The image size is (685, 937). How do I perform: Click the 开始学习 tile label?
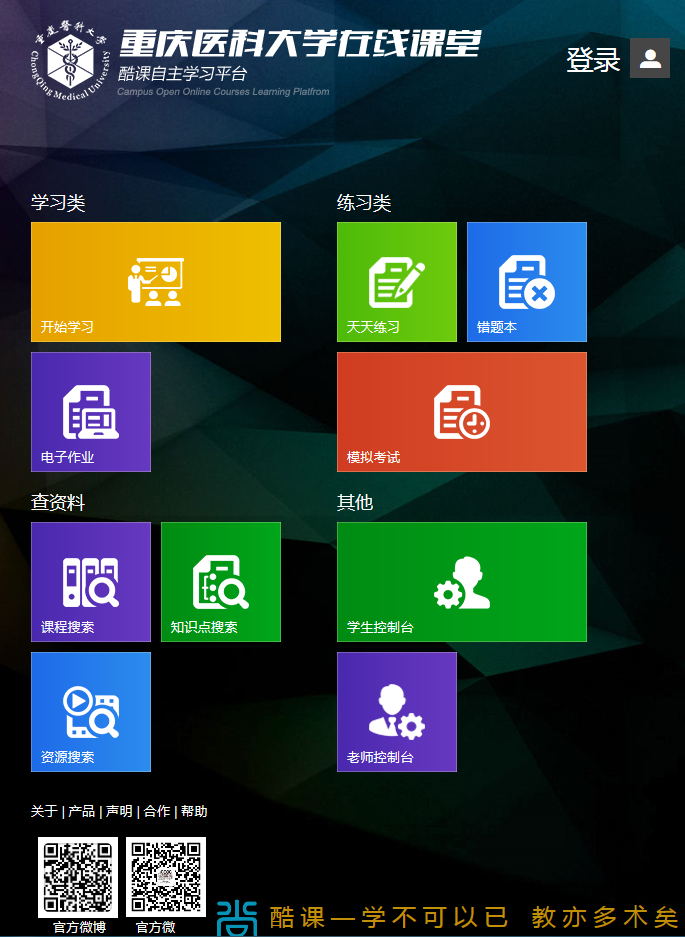tap(67, 327)
